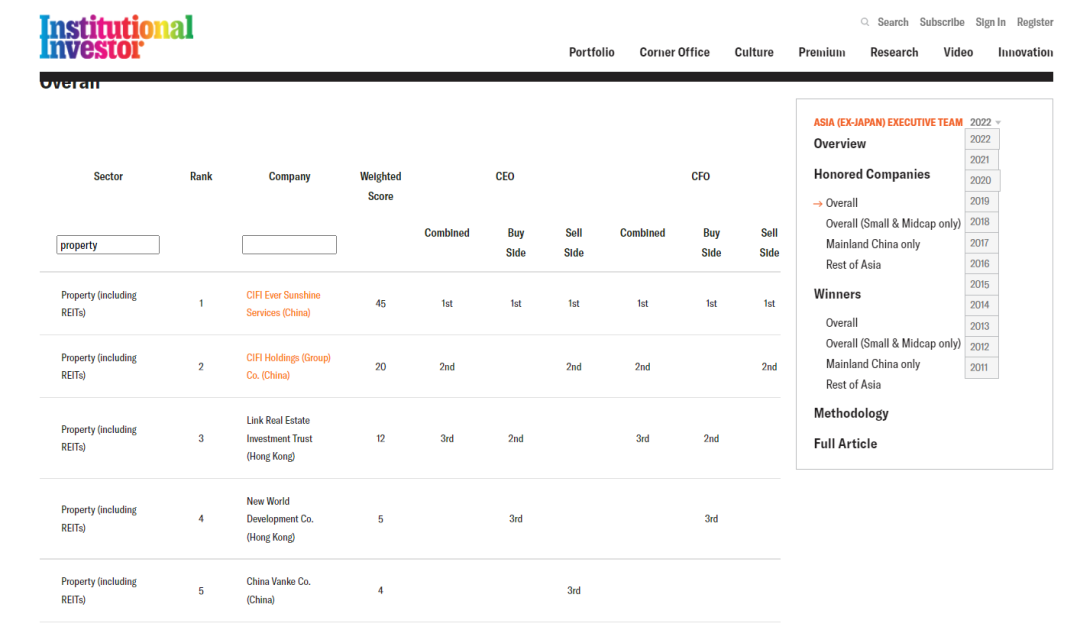
Task: Click weighted score 45 cell
Action: coord(380,304)
